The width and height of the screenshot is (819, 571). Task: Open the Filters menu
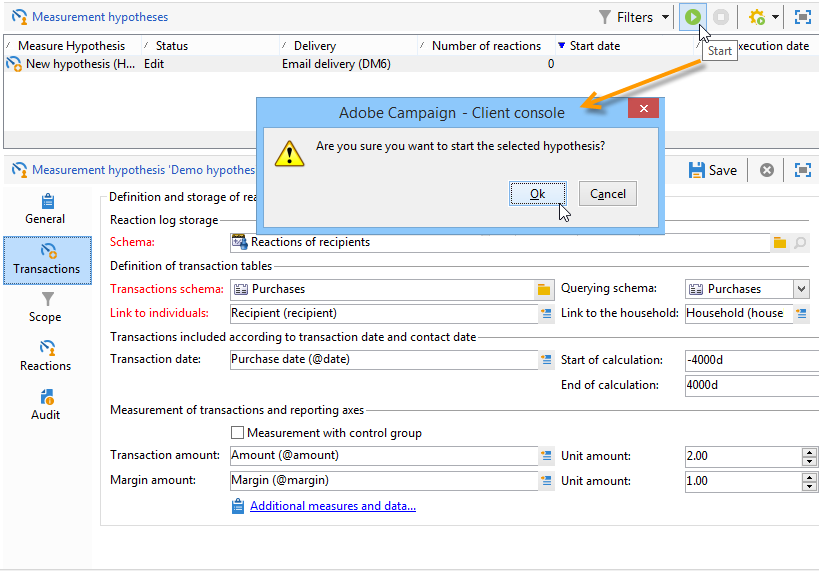[x=634, y=17]
